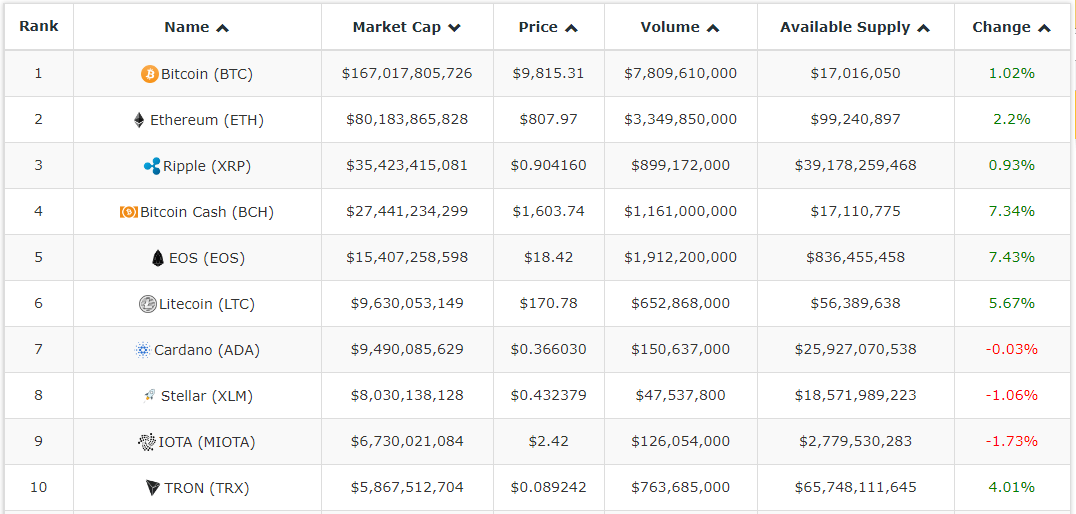The width and height of the screenshot is (1076, 514).
Task: Open the TRON (TRX) link
Action: click(207, 488)
